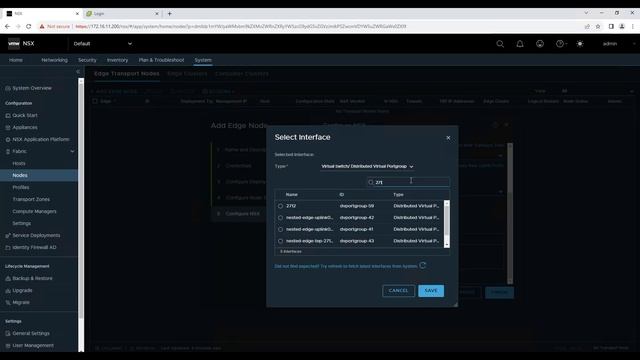Image resolution: width=640 pixels, height=360 pixels.
Task: Open a new browser tab
Action: [x=169, y=13]
